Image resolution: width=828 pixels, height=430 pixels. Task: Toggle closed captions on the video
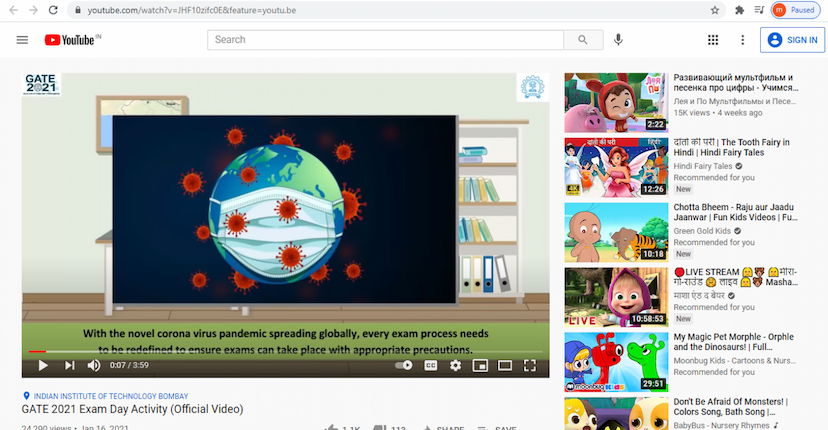(431, 366)
